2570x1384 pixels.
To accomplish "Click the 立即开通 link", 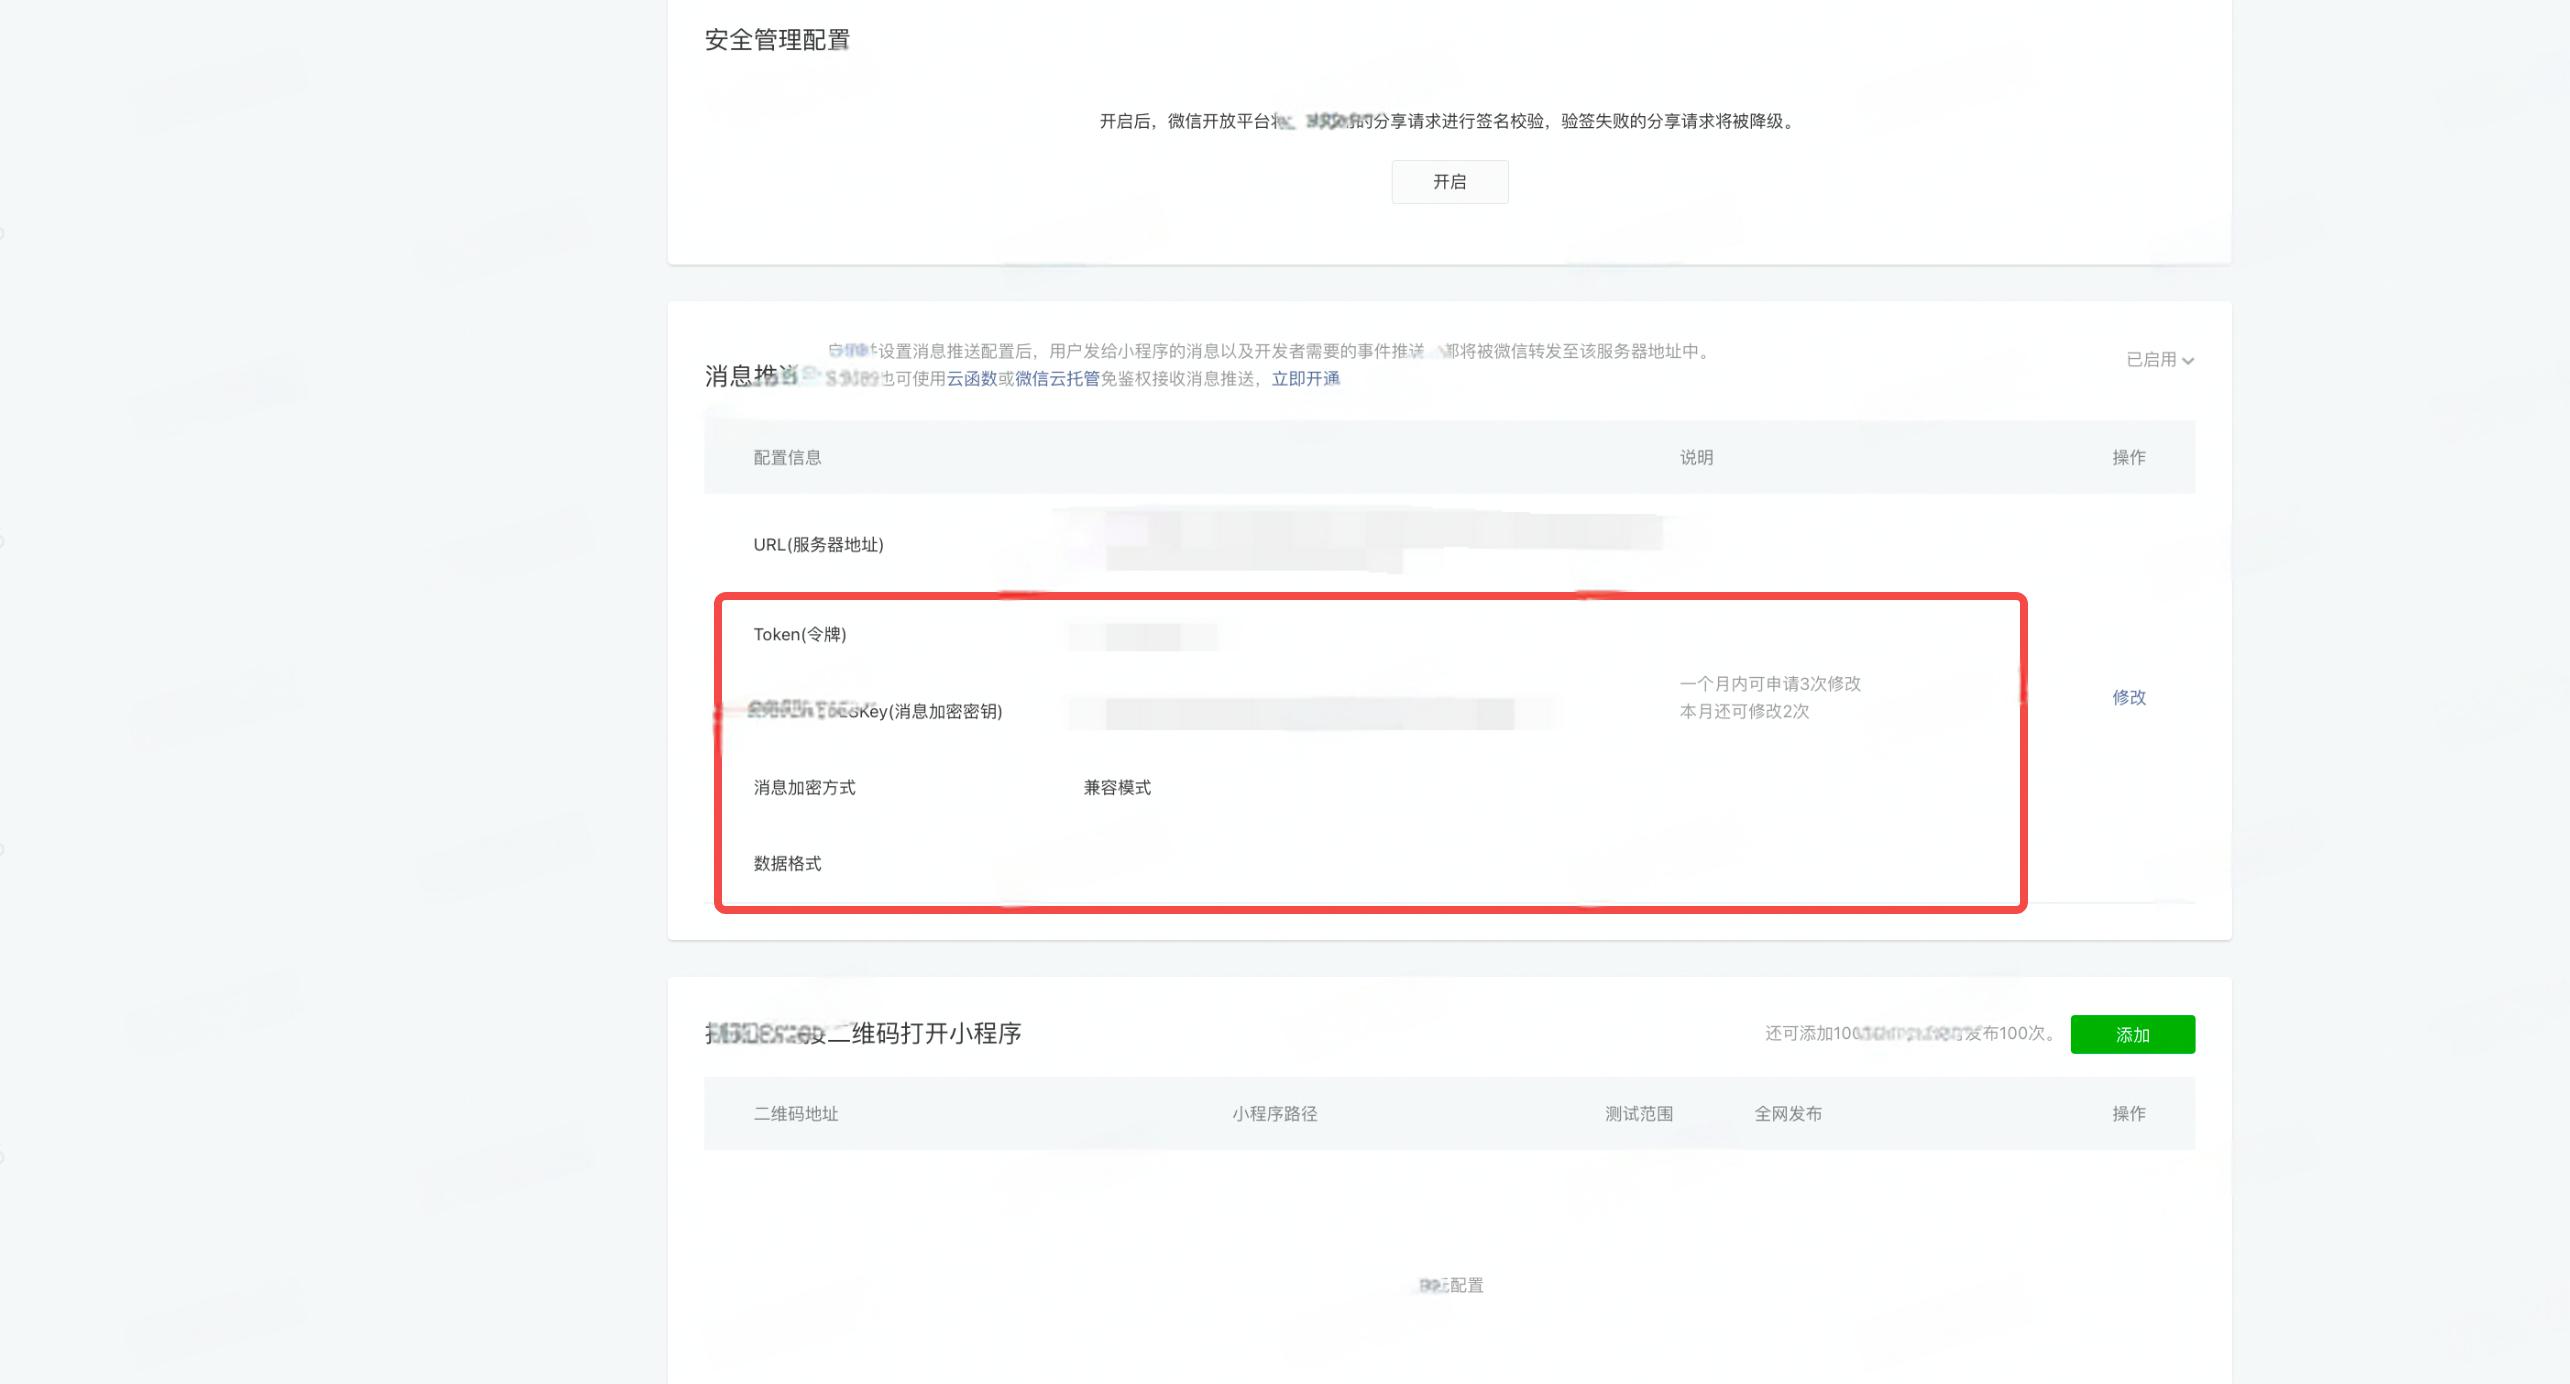I will 1305,379.
